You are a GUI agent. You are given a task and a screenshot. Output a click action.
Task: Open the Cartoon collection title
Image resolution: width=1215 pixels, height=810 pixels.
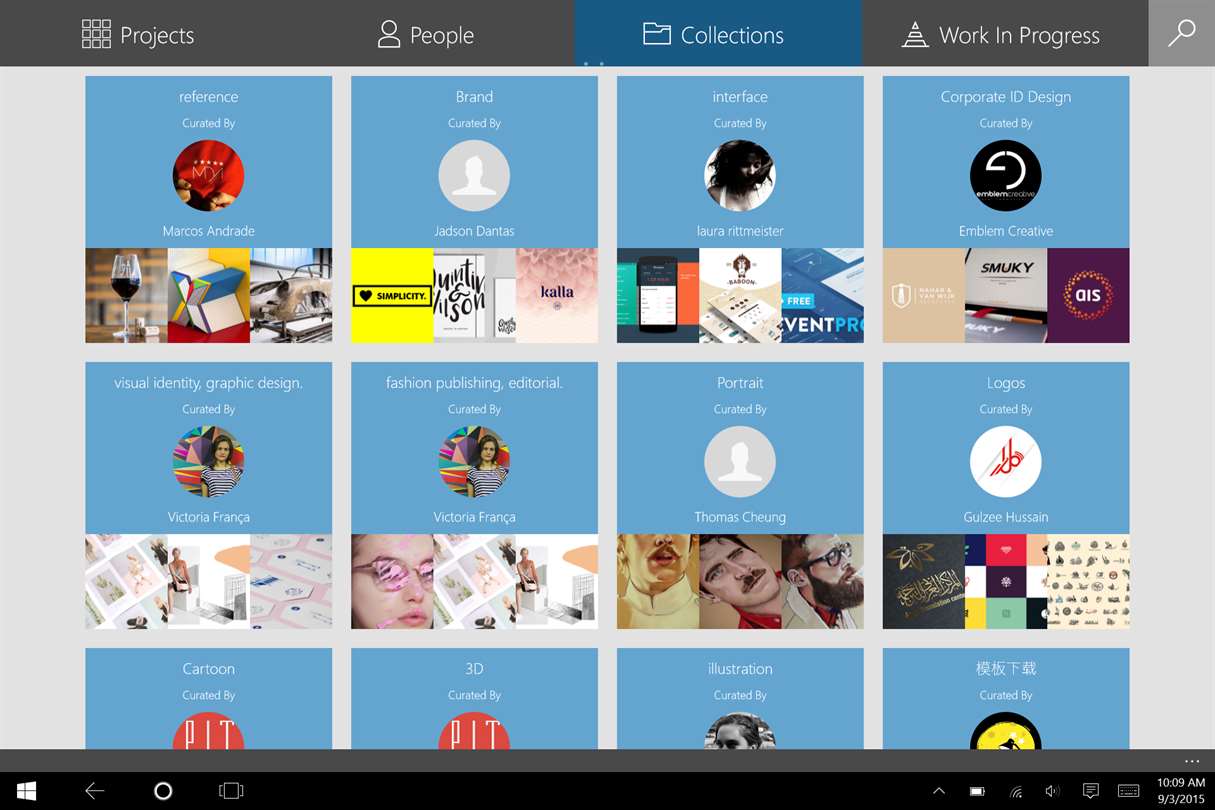click(x=209, y=669)
